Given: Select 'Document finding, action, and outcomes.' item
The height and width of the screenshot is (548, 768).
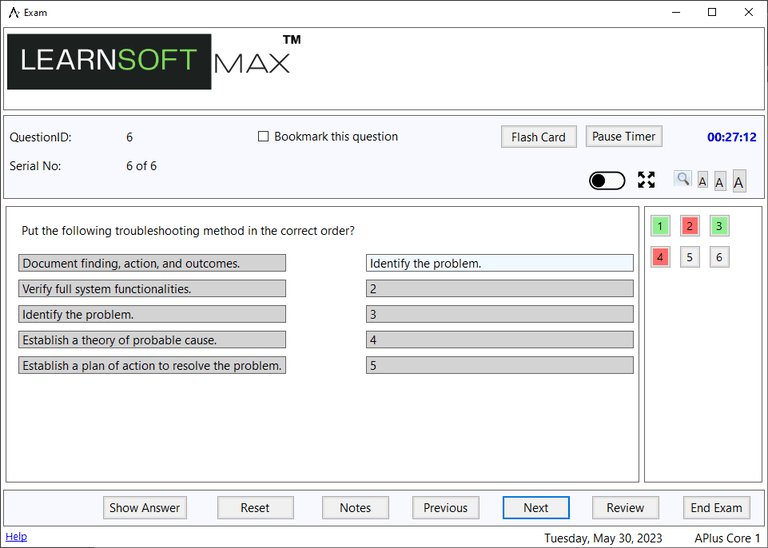Looking at the screenshot, I should point(152,263).
